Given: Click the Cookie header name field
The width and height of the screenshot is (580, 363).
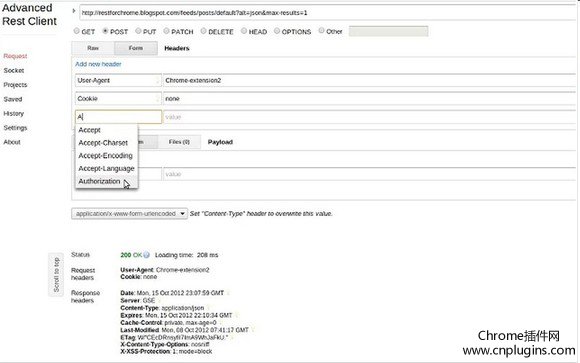Looking at the screenshot, I should pyautogui.click(x=118, y=98).
